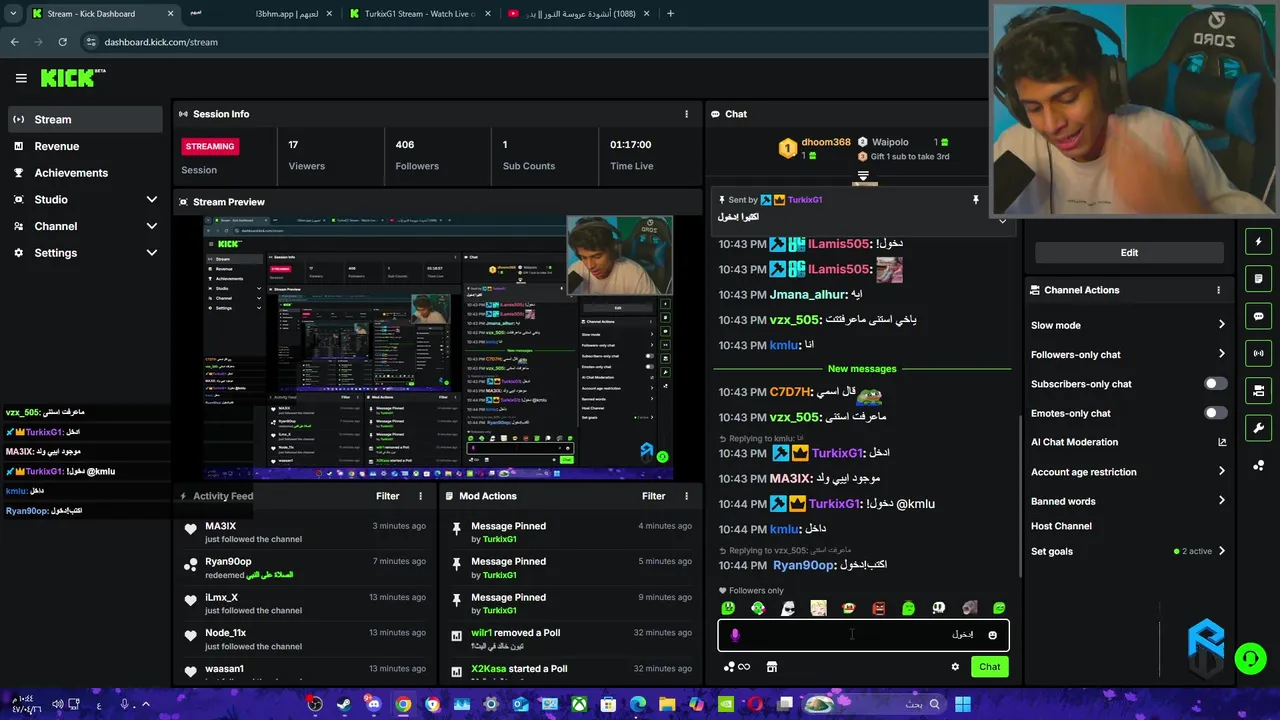1280x720 pixels.
Task: Send message with the green Chat button
Action: pyautogui.click(x=989, y=667)
